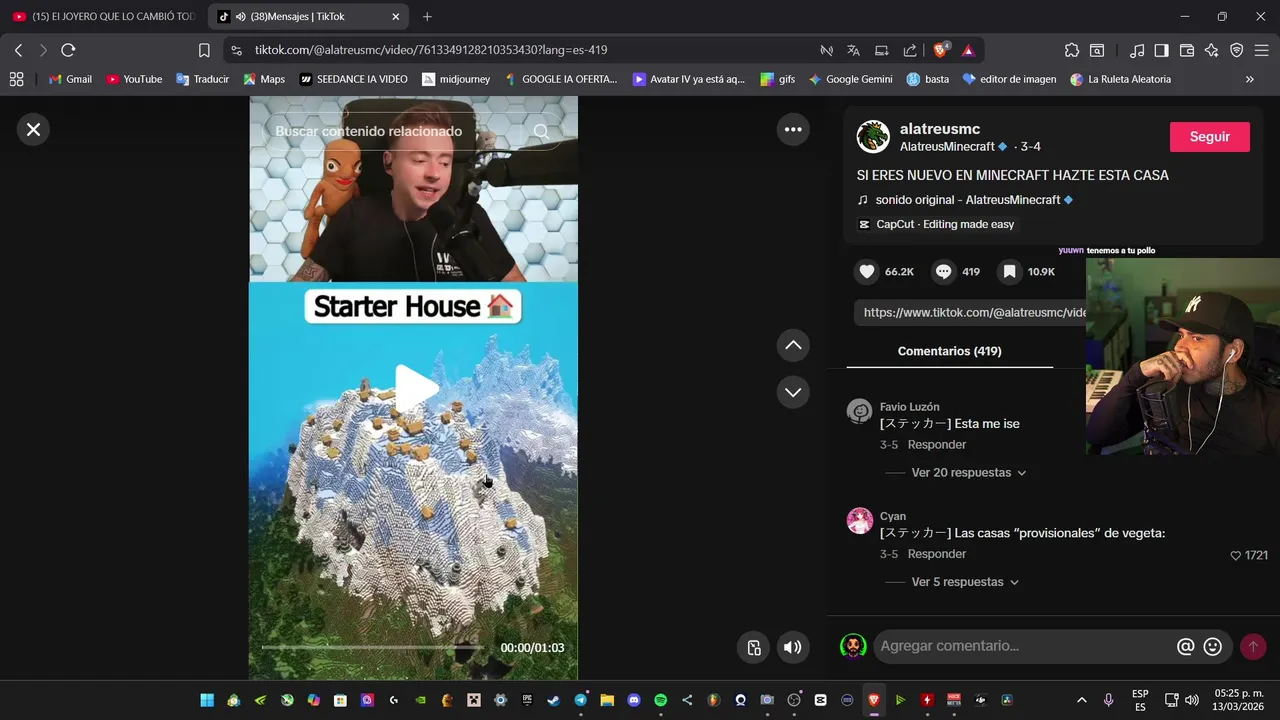Open Favio Luzón's profile avatar

(x=859, y=411)
